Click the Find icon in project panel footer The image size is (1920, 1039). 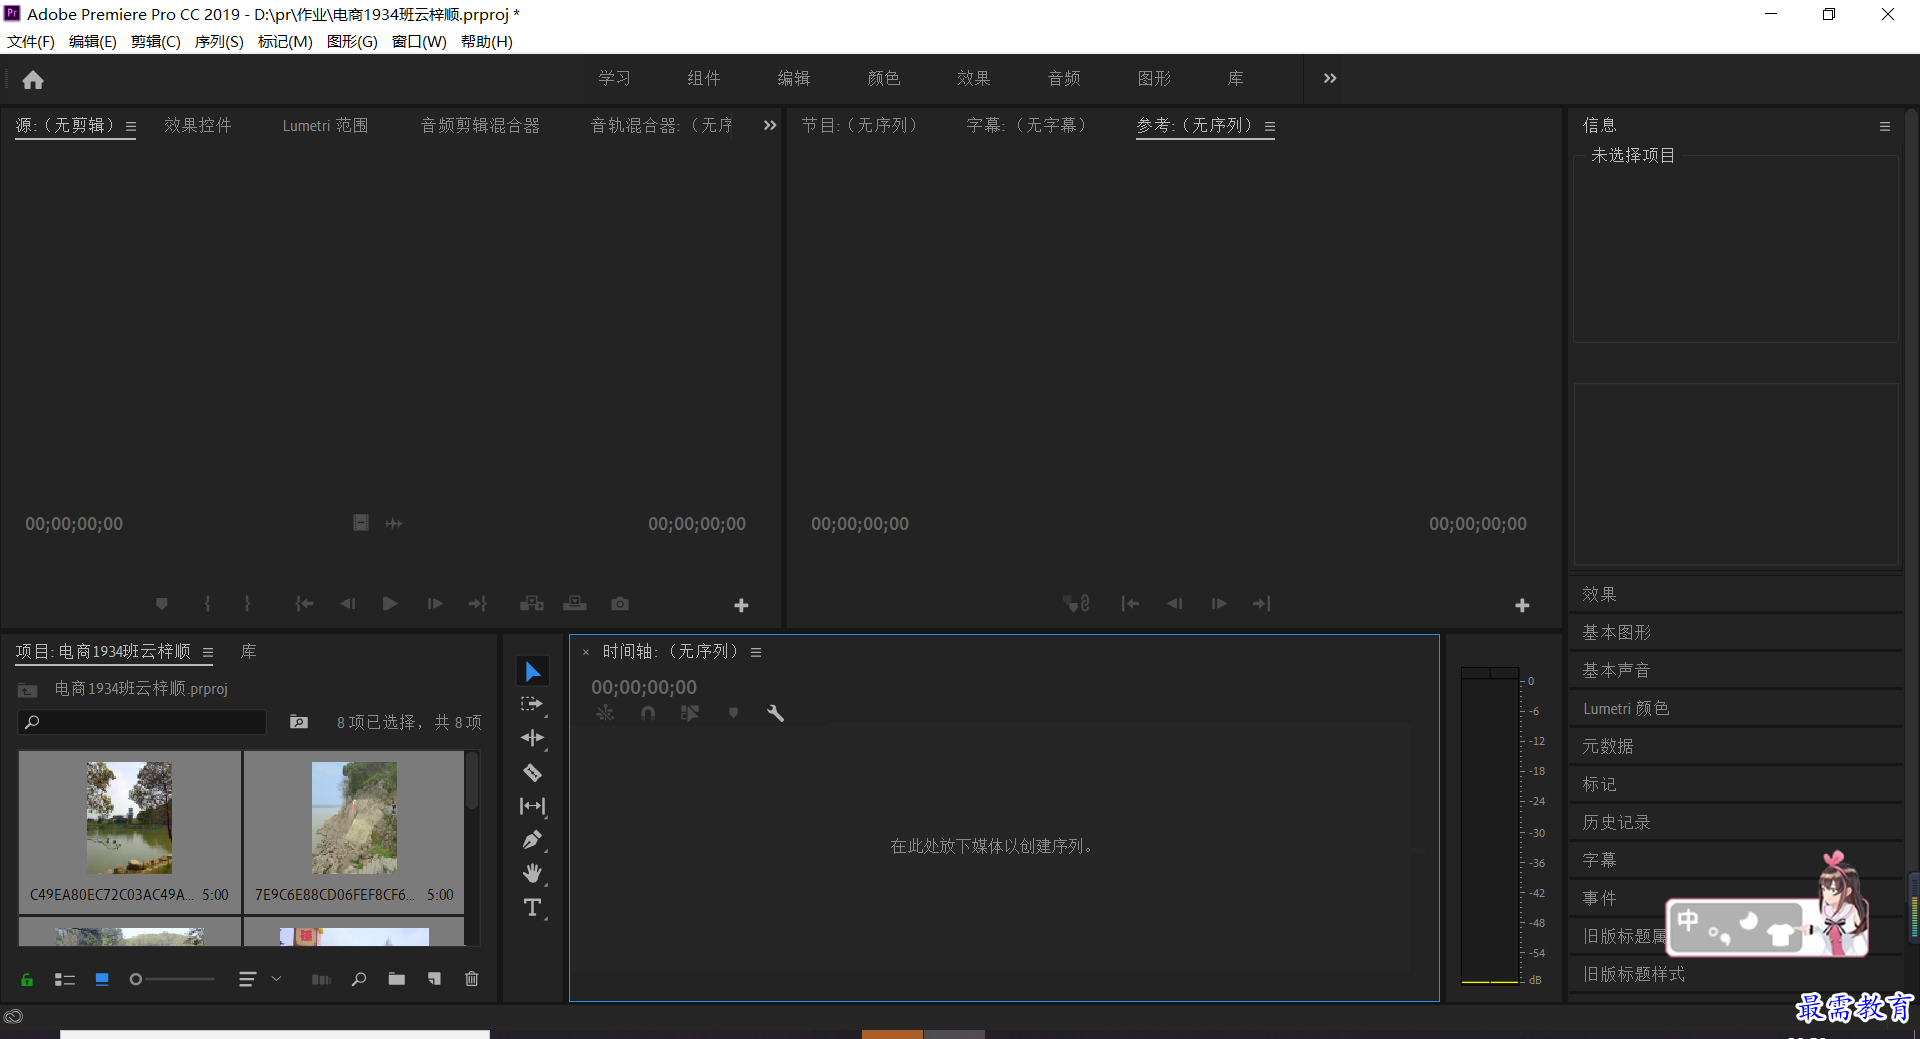pyautogui.click(x=359, y=980)
